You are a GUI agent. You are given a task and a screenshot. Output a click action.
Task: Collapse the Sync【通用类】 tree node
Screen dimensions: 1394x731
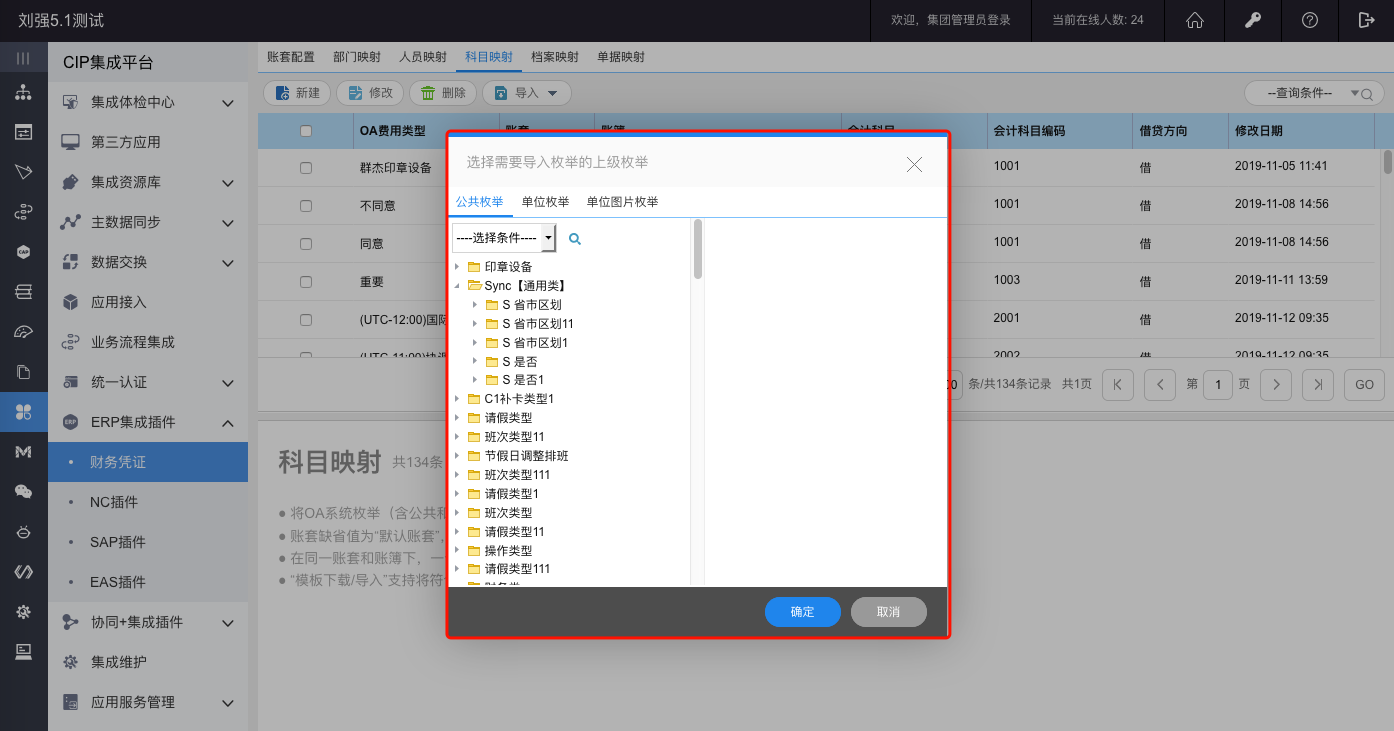pyautogui.click(x=458, y=286)
